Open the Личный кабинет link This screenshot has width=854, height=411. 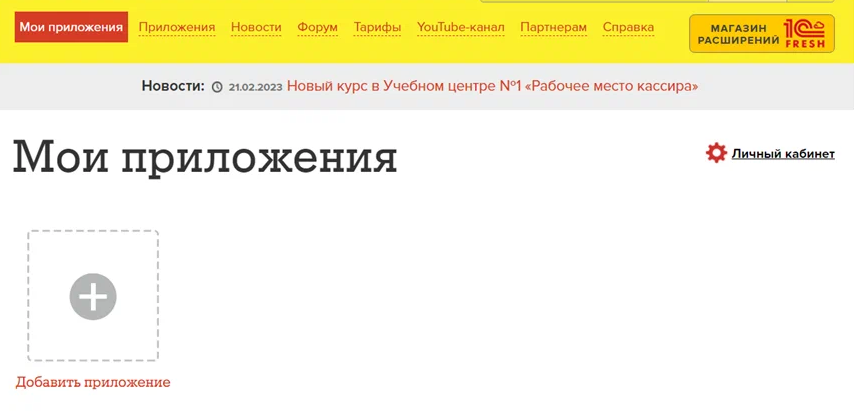point(783,154)
